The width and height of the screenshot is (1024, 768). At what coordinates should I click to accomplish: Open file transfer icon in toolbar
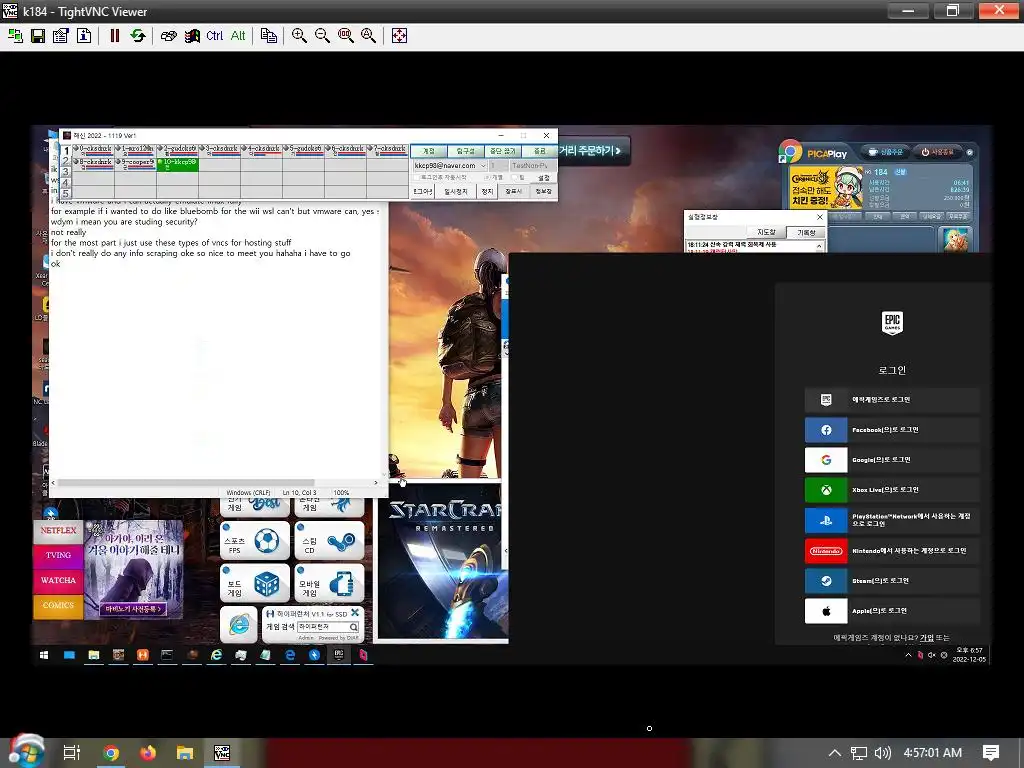pos(268,36)
